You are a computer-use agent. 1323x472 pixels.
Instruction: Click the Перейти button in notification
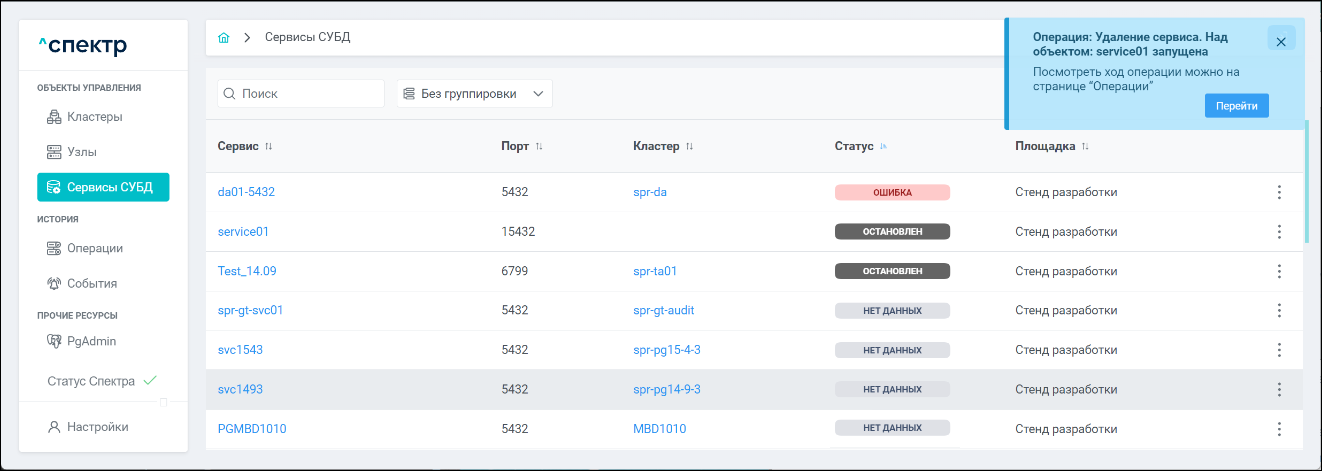pos(1236,106)
